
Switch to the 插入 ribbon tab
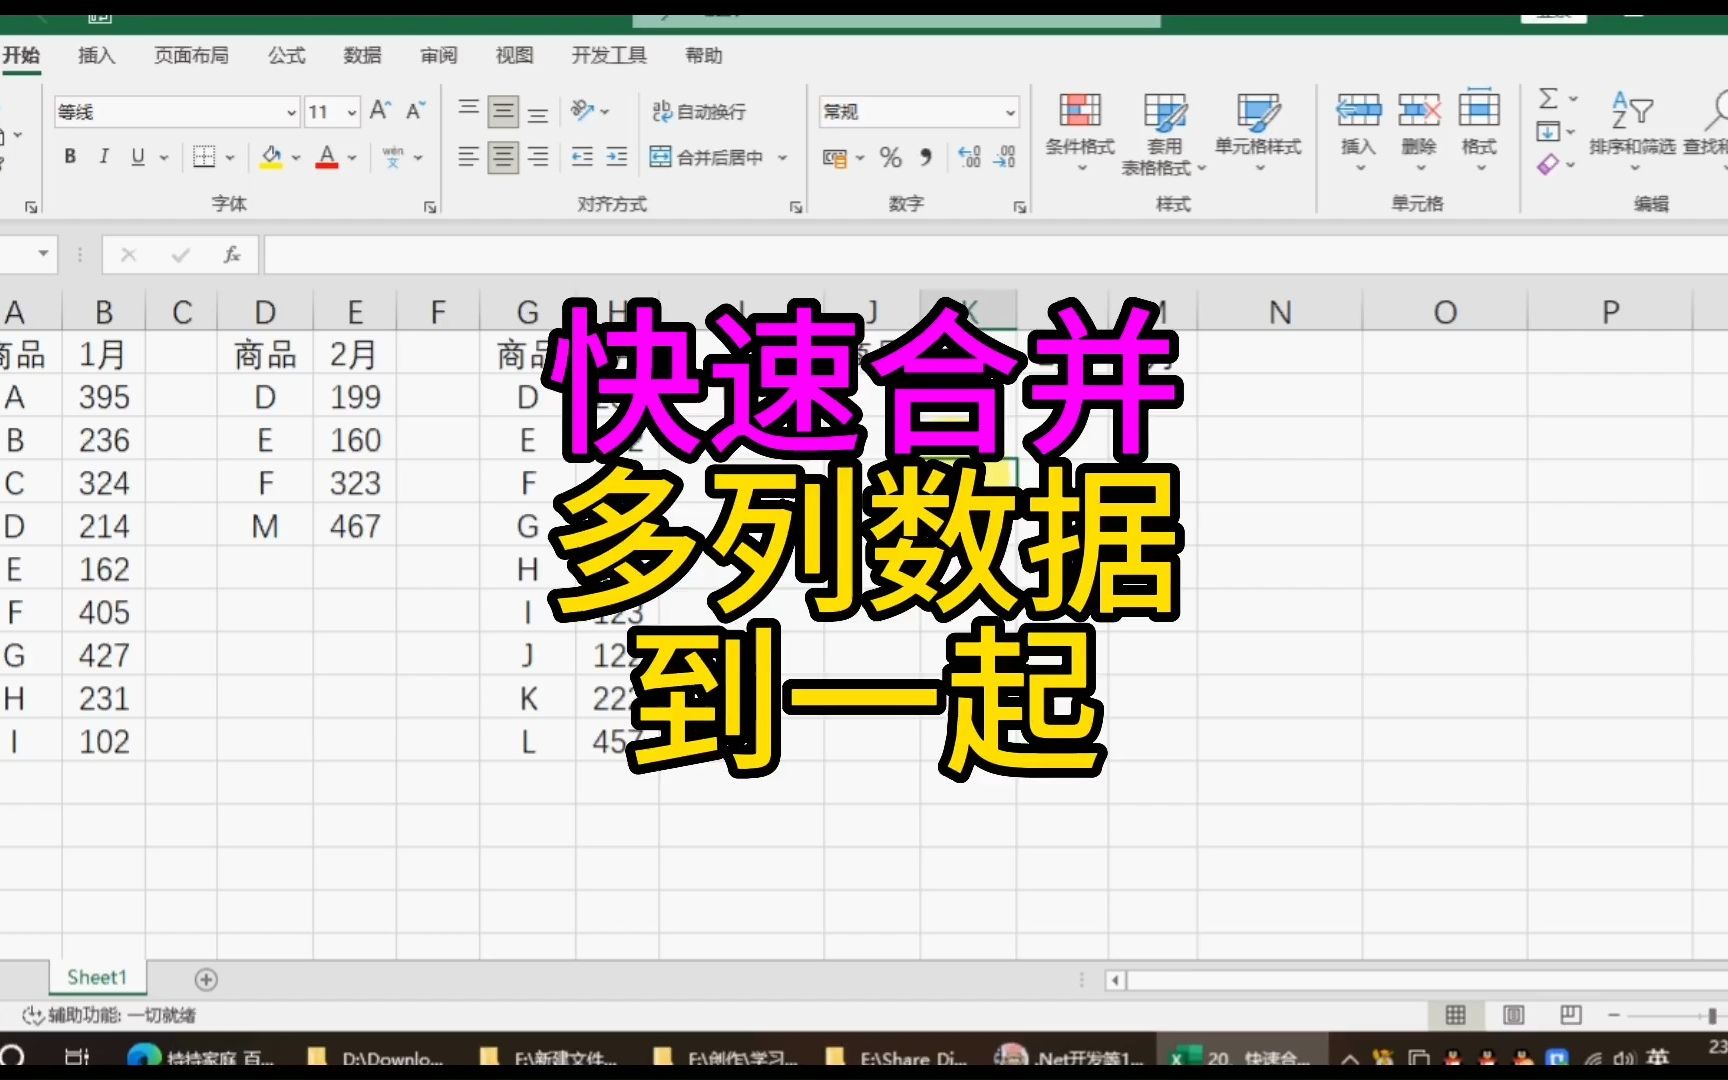pos(97,55)
